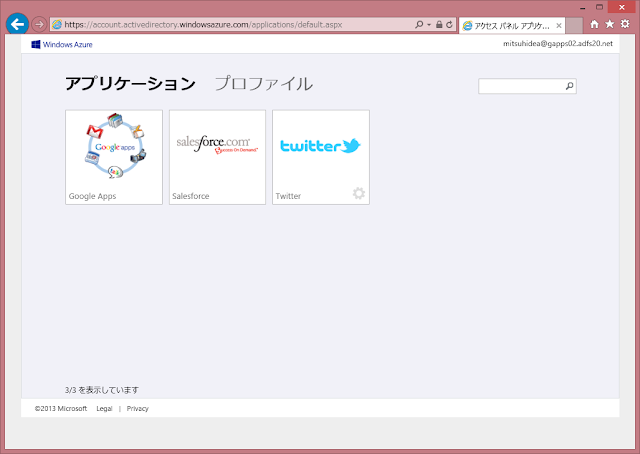Open the Legal footer link
This screenshot has width=640, height=454.
104,408
